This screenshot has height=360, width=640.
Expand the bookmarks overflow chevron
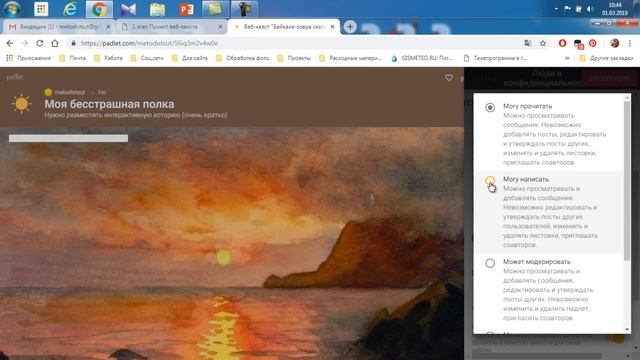pos(567,58)
